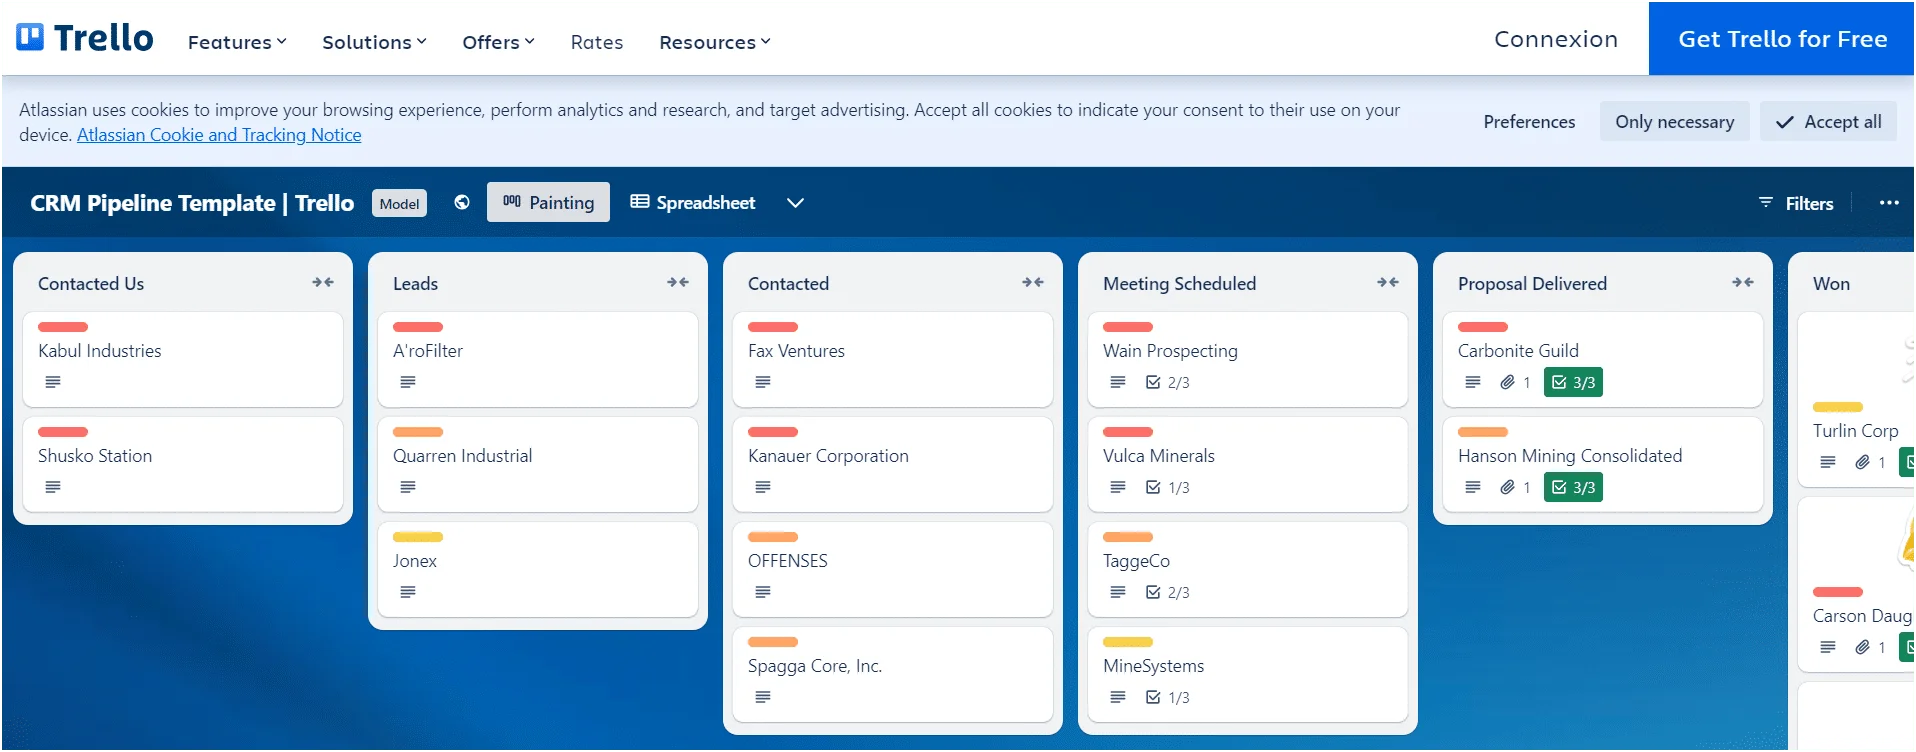Click the globe visibility icon
The height and width of the screenshot is (752, 1916).
[x=462, y=202]
